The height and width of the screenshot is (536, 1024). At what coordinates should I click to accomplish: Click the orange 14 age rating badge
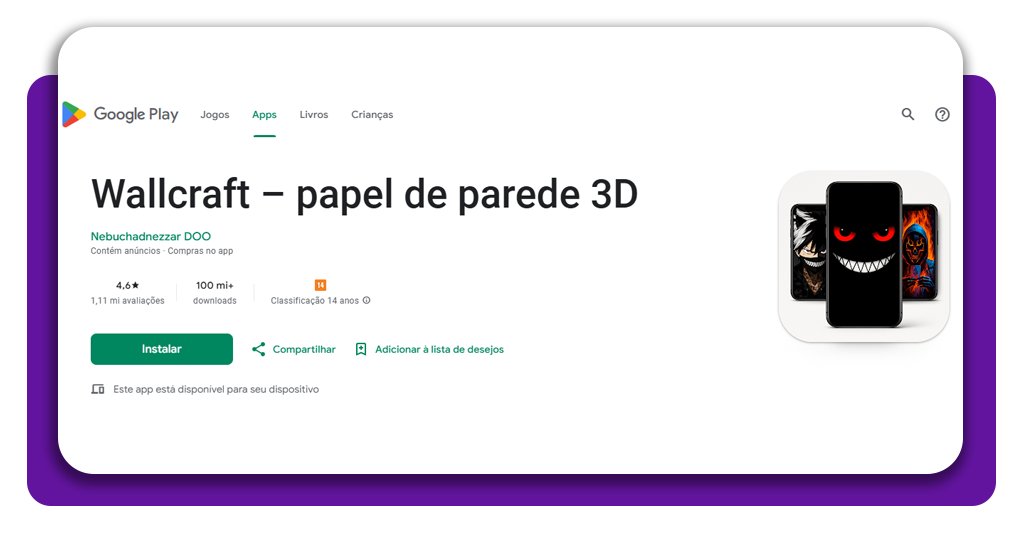coord(320,285)
